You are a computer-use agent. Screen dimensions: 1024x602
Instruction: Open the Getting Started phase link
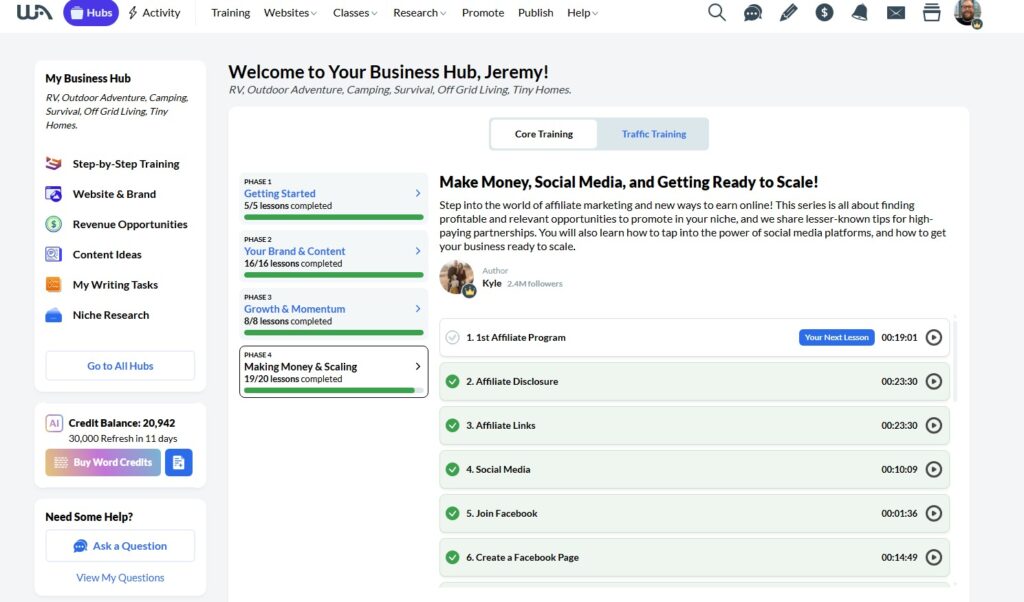(280, 193)
